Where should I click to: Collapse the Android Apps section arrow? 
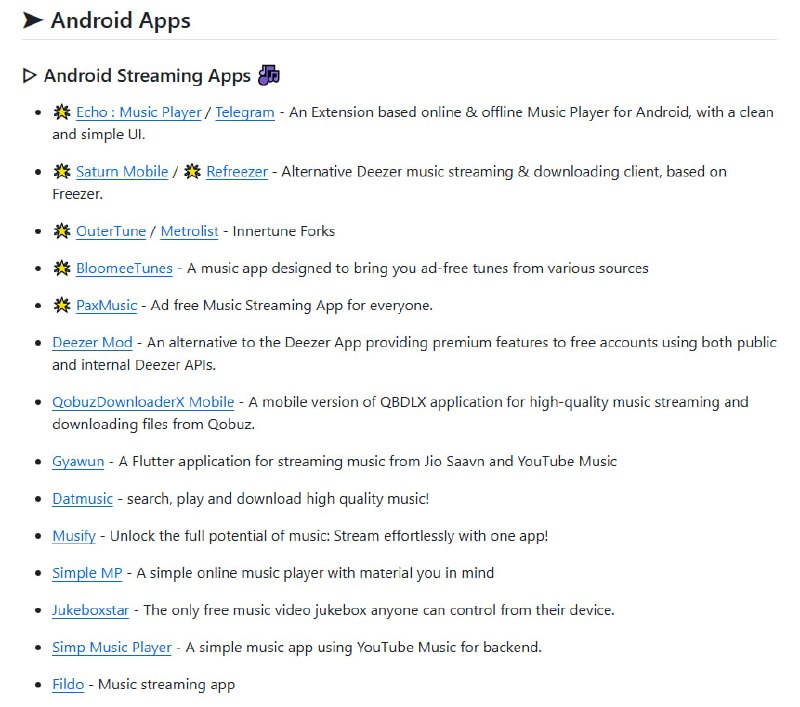point(33,20)
